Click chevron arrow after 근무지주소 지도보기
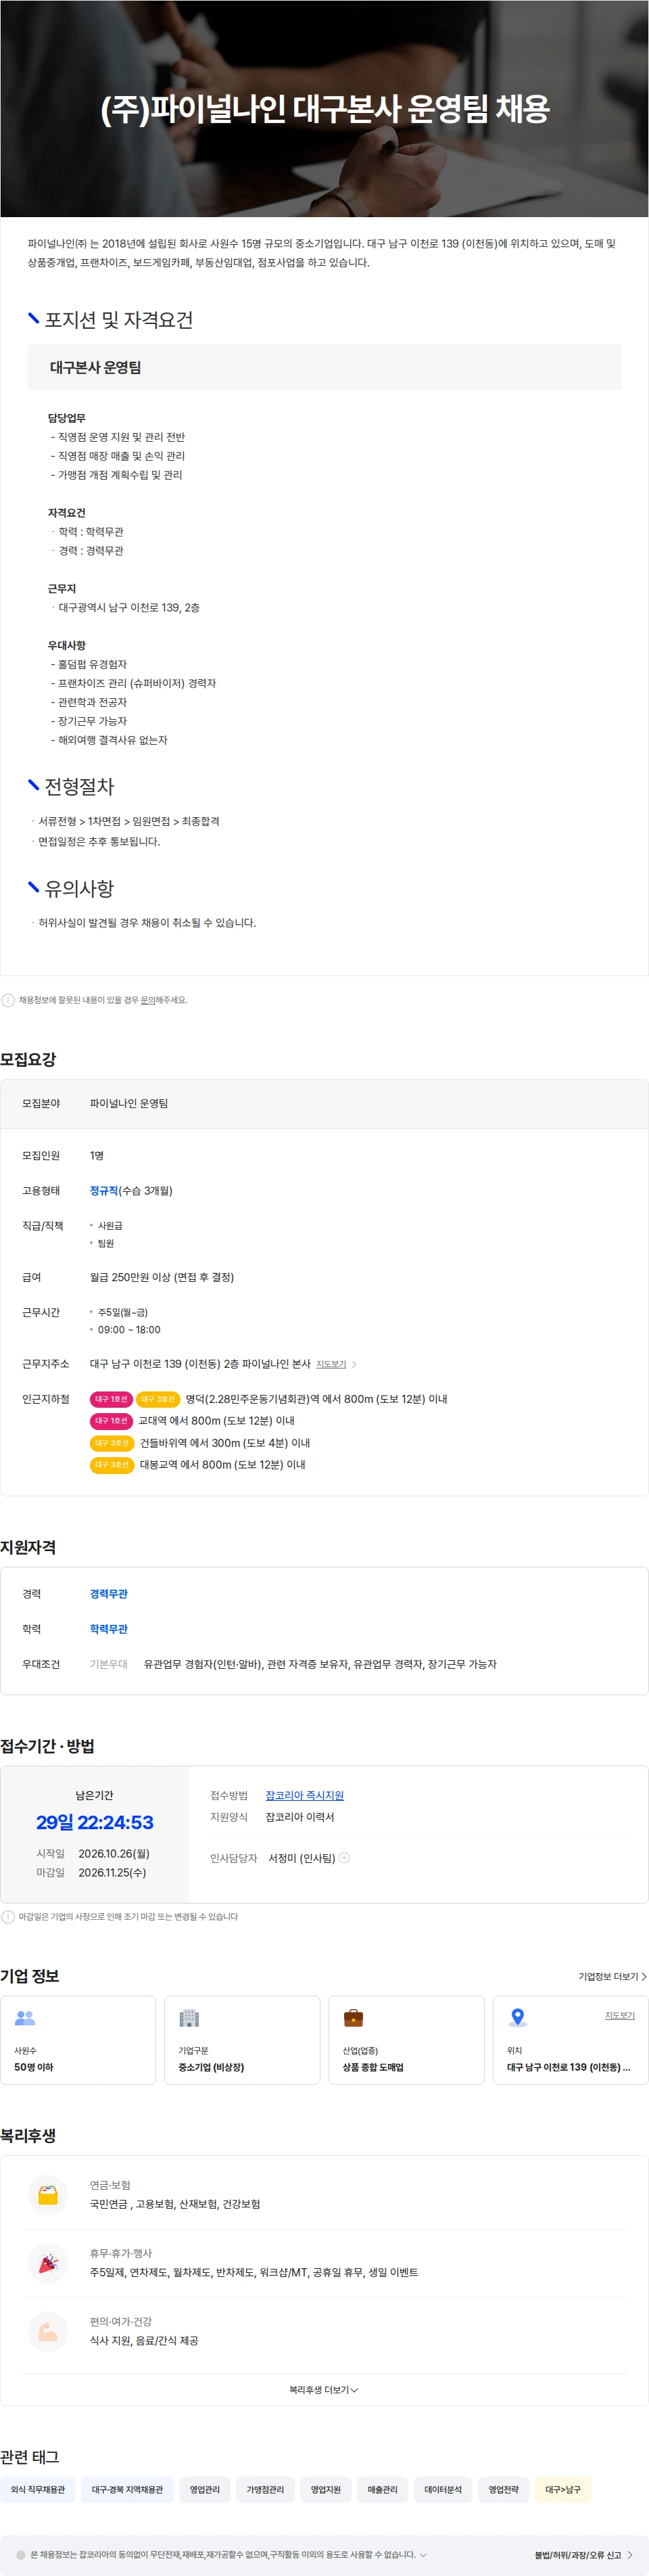This screenshot has height=2576, width=649. (354, 1364)
